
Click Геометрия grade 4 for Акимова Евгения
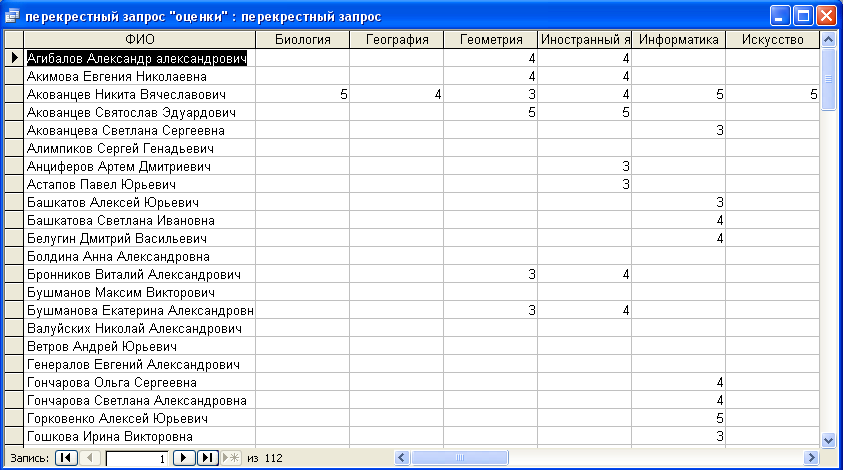tap(490, 76)
